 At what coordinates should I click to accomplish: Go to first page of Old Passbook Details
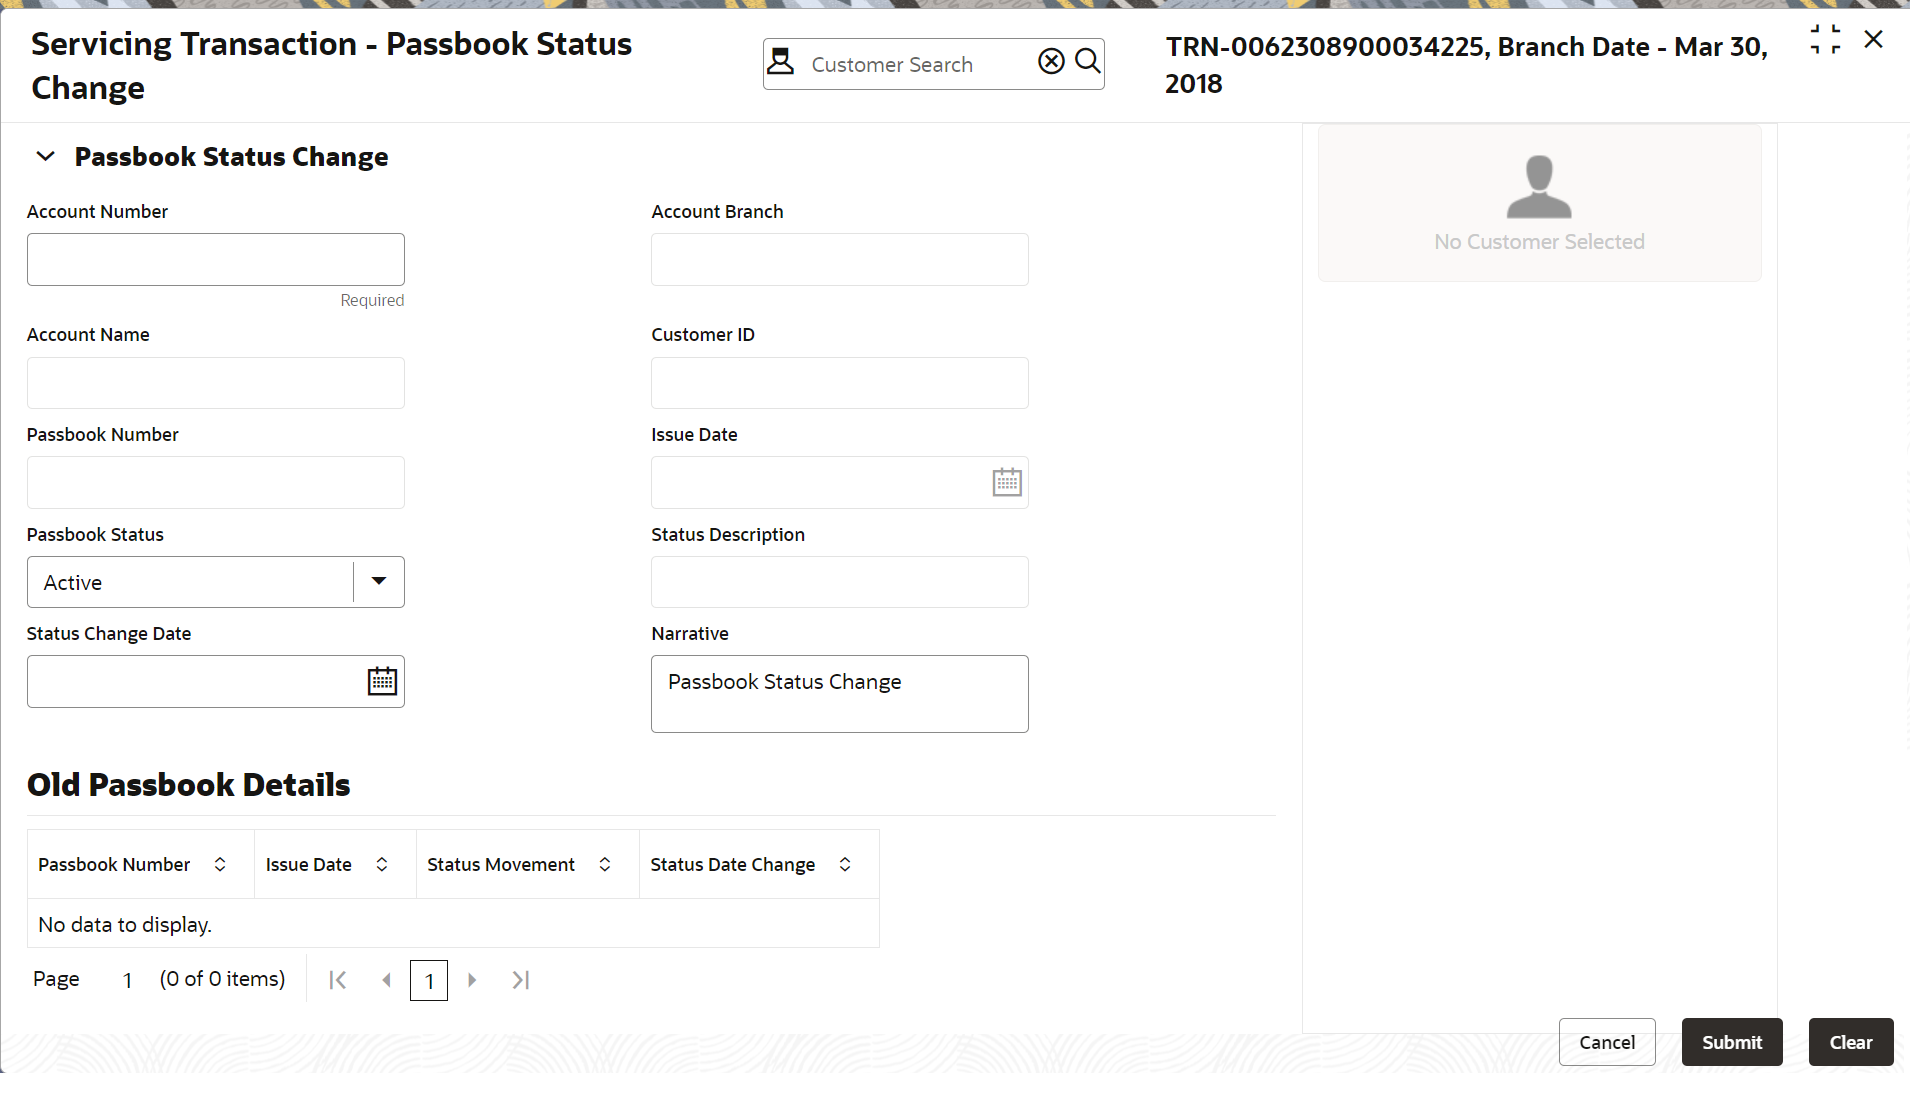(x=338, y=980)
